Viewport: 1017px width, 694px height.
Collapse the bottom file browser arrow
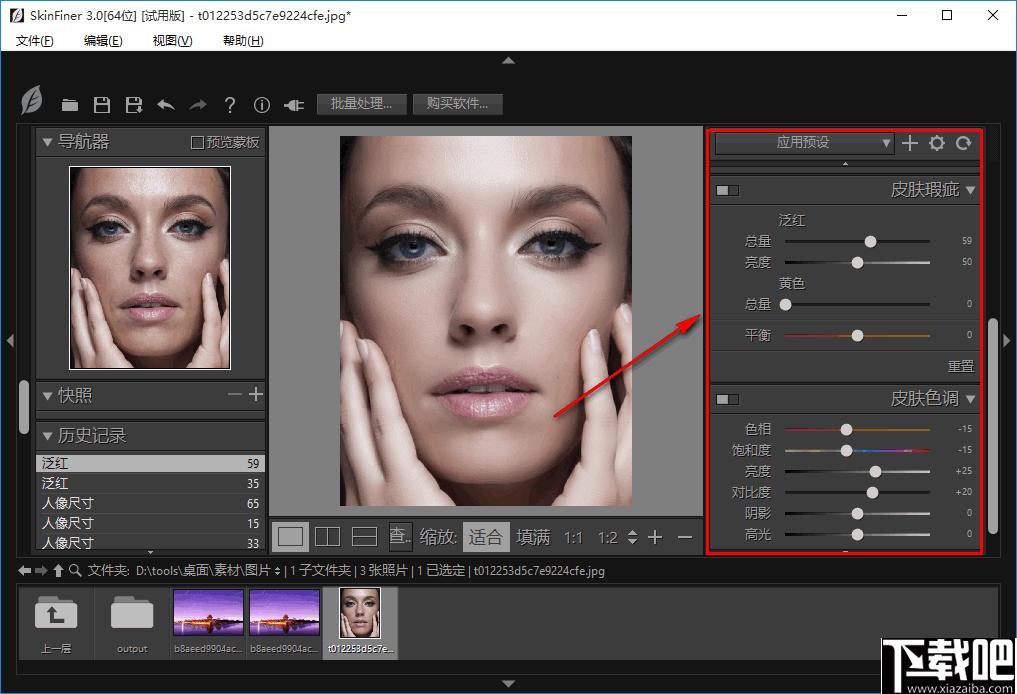coord(508,683)
